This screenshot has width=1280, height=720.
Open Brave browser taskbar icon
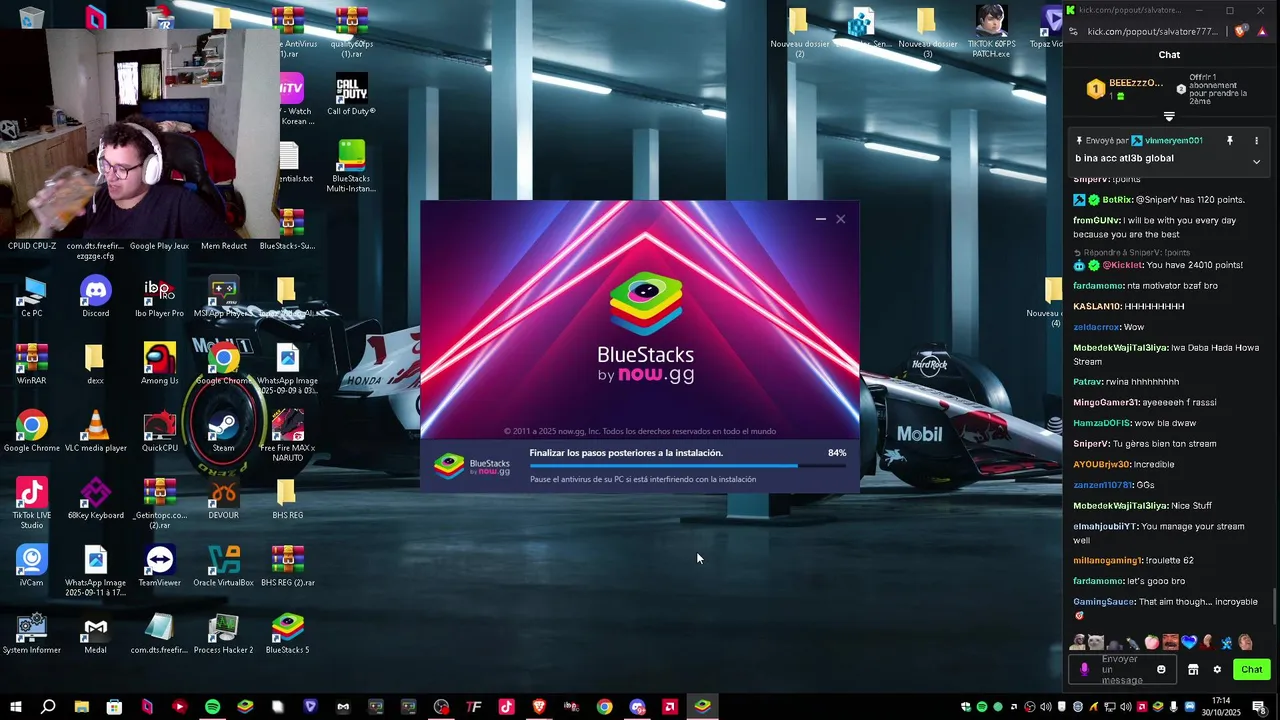tap(539, 707)
